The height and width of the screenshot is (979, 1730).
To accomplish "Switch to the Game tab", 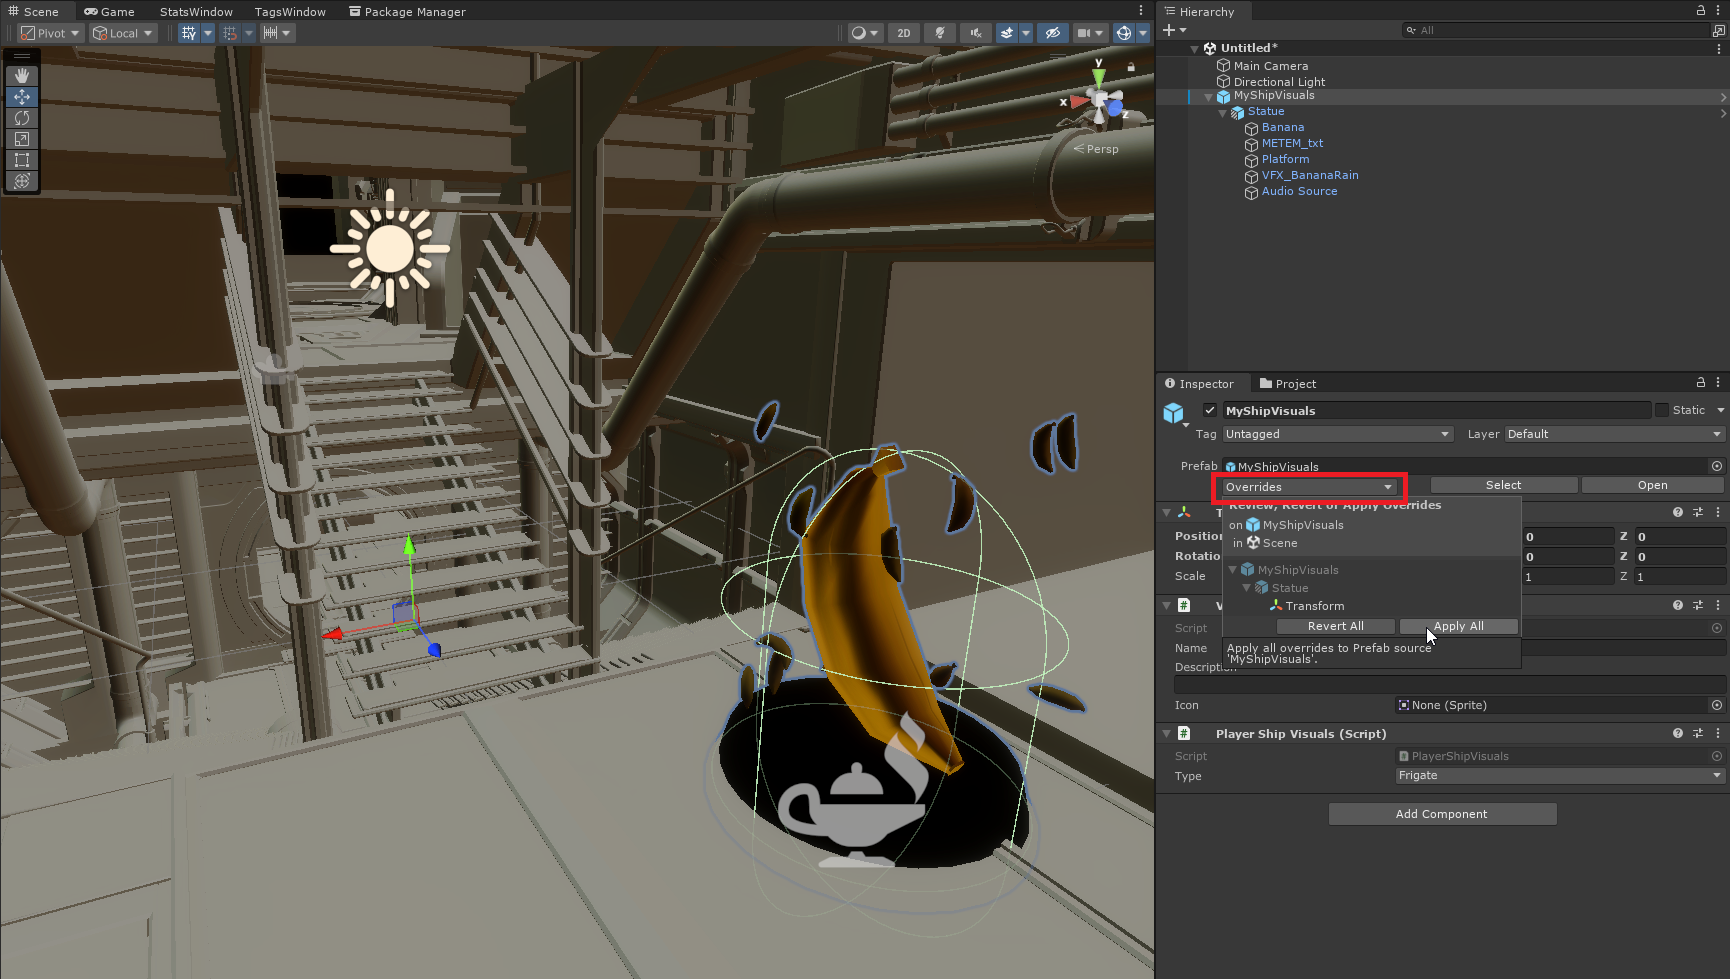I will click(110, 12).
